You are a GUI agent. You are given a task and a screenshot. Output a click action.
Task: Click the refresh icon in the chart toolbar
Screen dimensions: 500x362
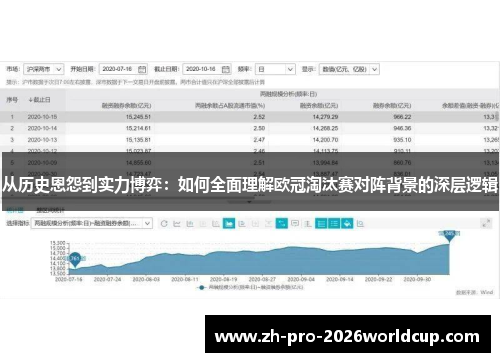(164, 223)
